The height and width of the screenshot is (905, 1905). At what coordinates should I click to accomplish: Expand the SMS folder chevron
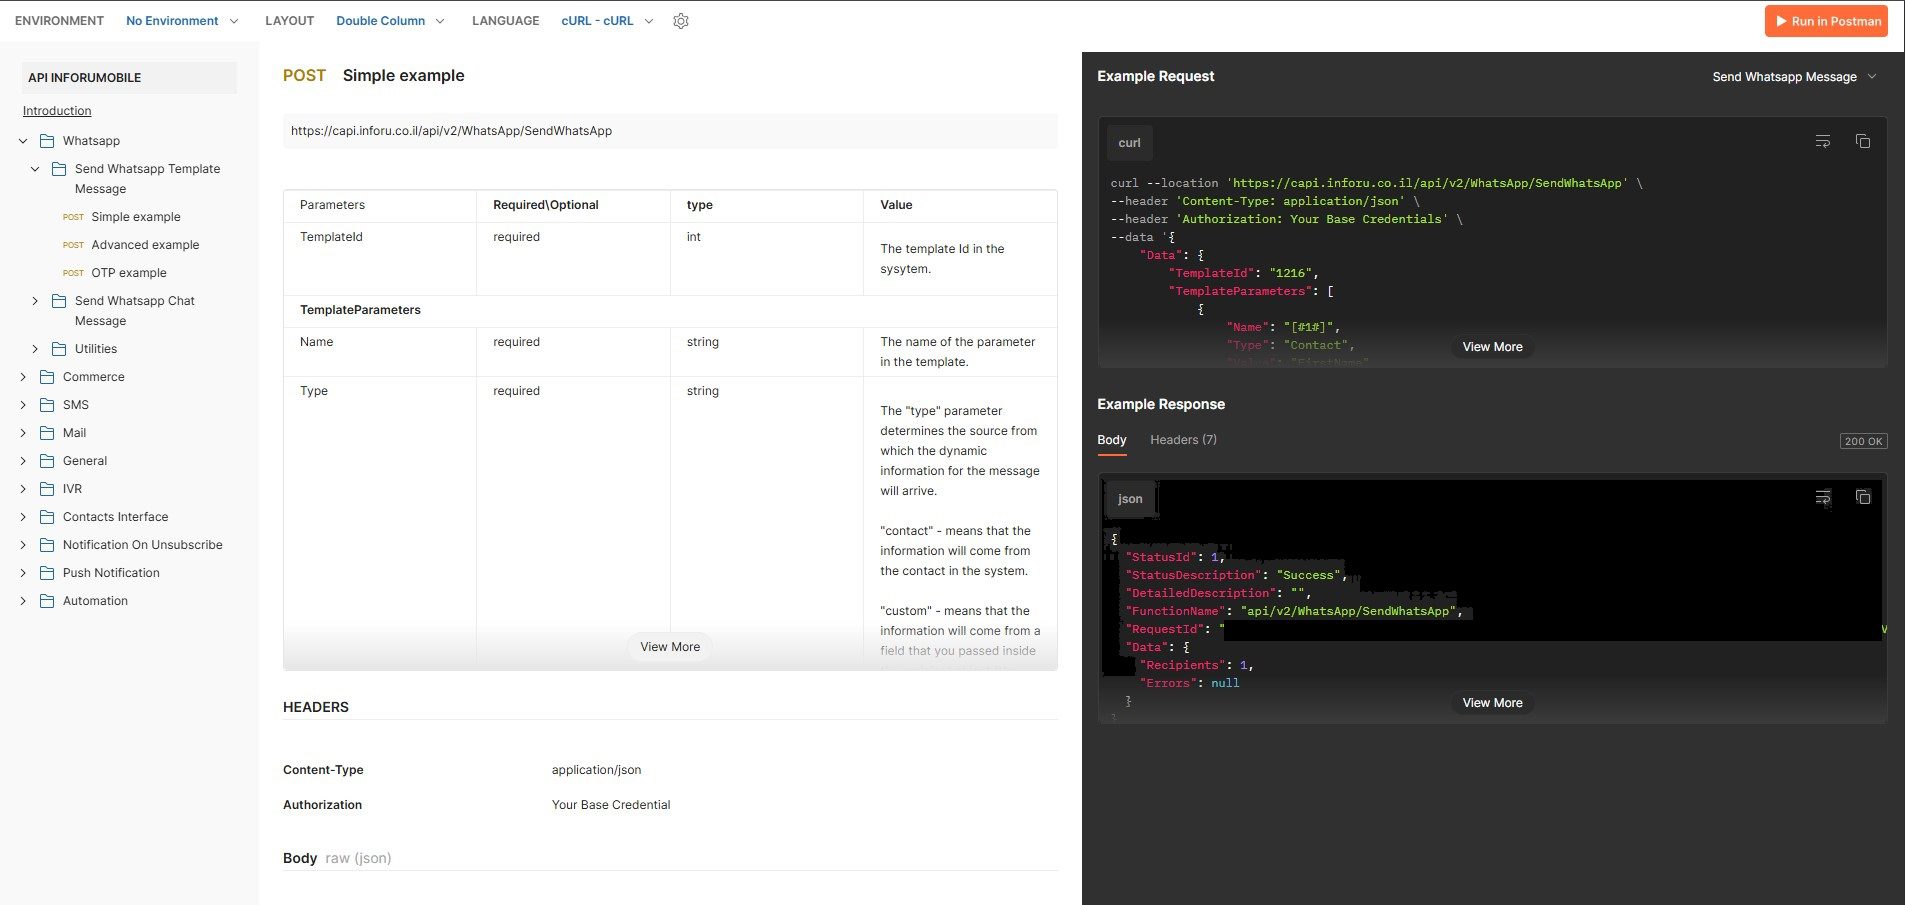(23, 405)
